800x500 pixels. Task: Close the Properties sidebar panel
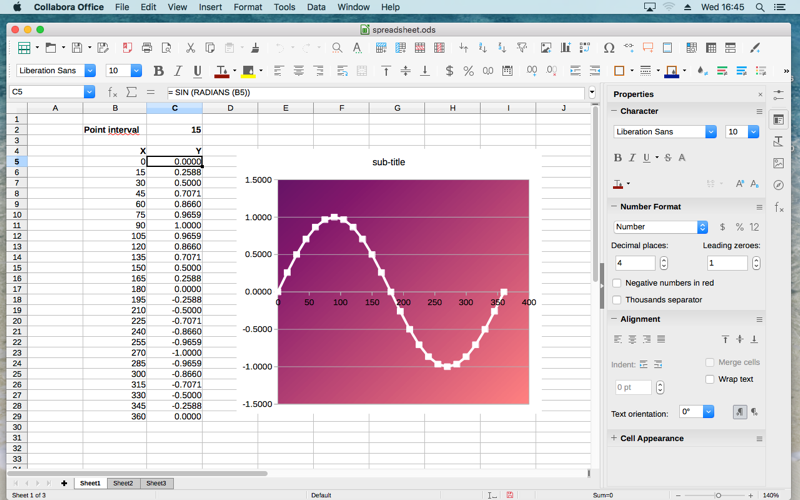click(760, 94)
